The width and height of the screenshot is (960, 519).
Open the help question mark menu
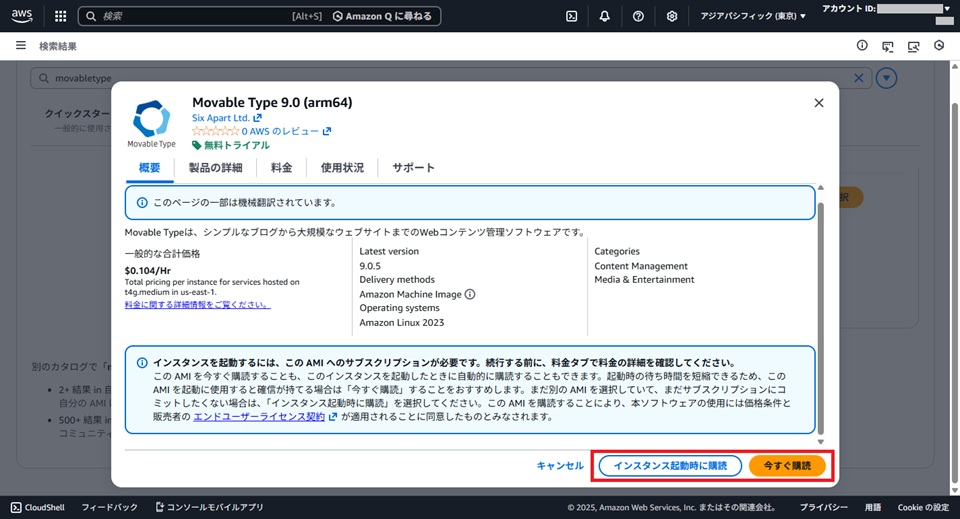638,16
